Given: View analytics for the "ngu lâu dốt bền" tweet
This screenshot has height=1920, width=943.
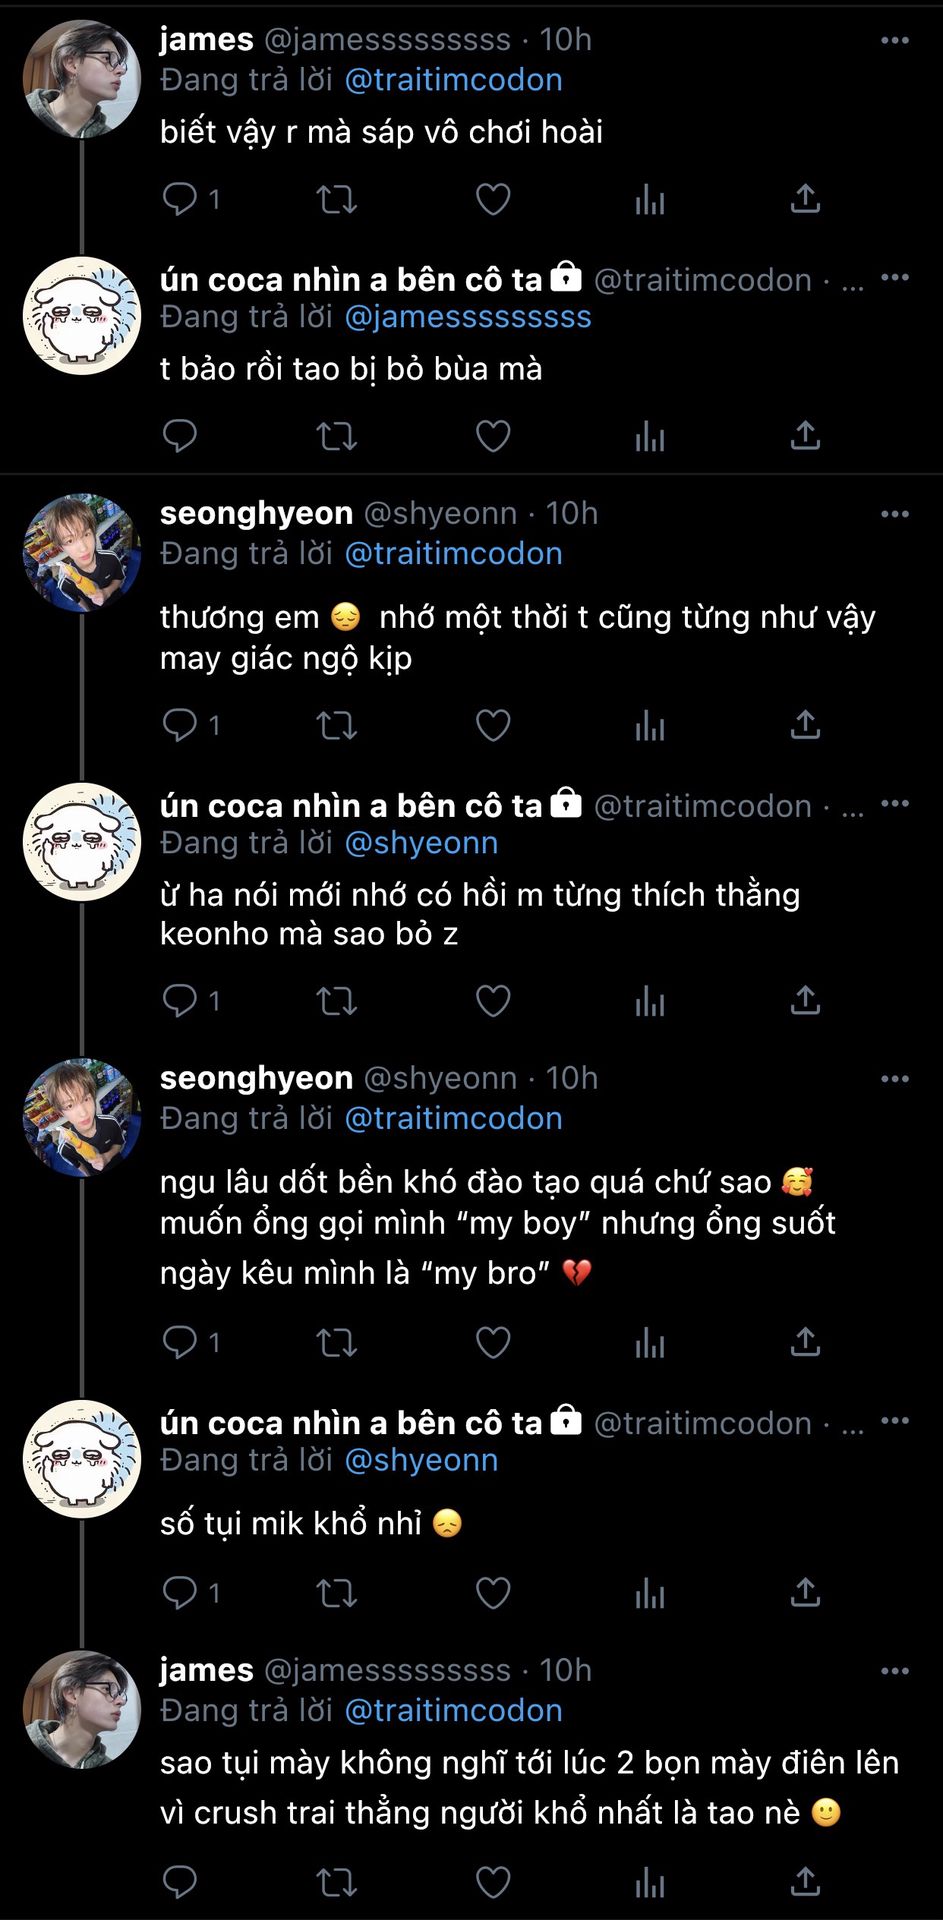Looking at the screenshot, I should click(x=650, y=1342).
